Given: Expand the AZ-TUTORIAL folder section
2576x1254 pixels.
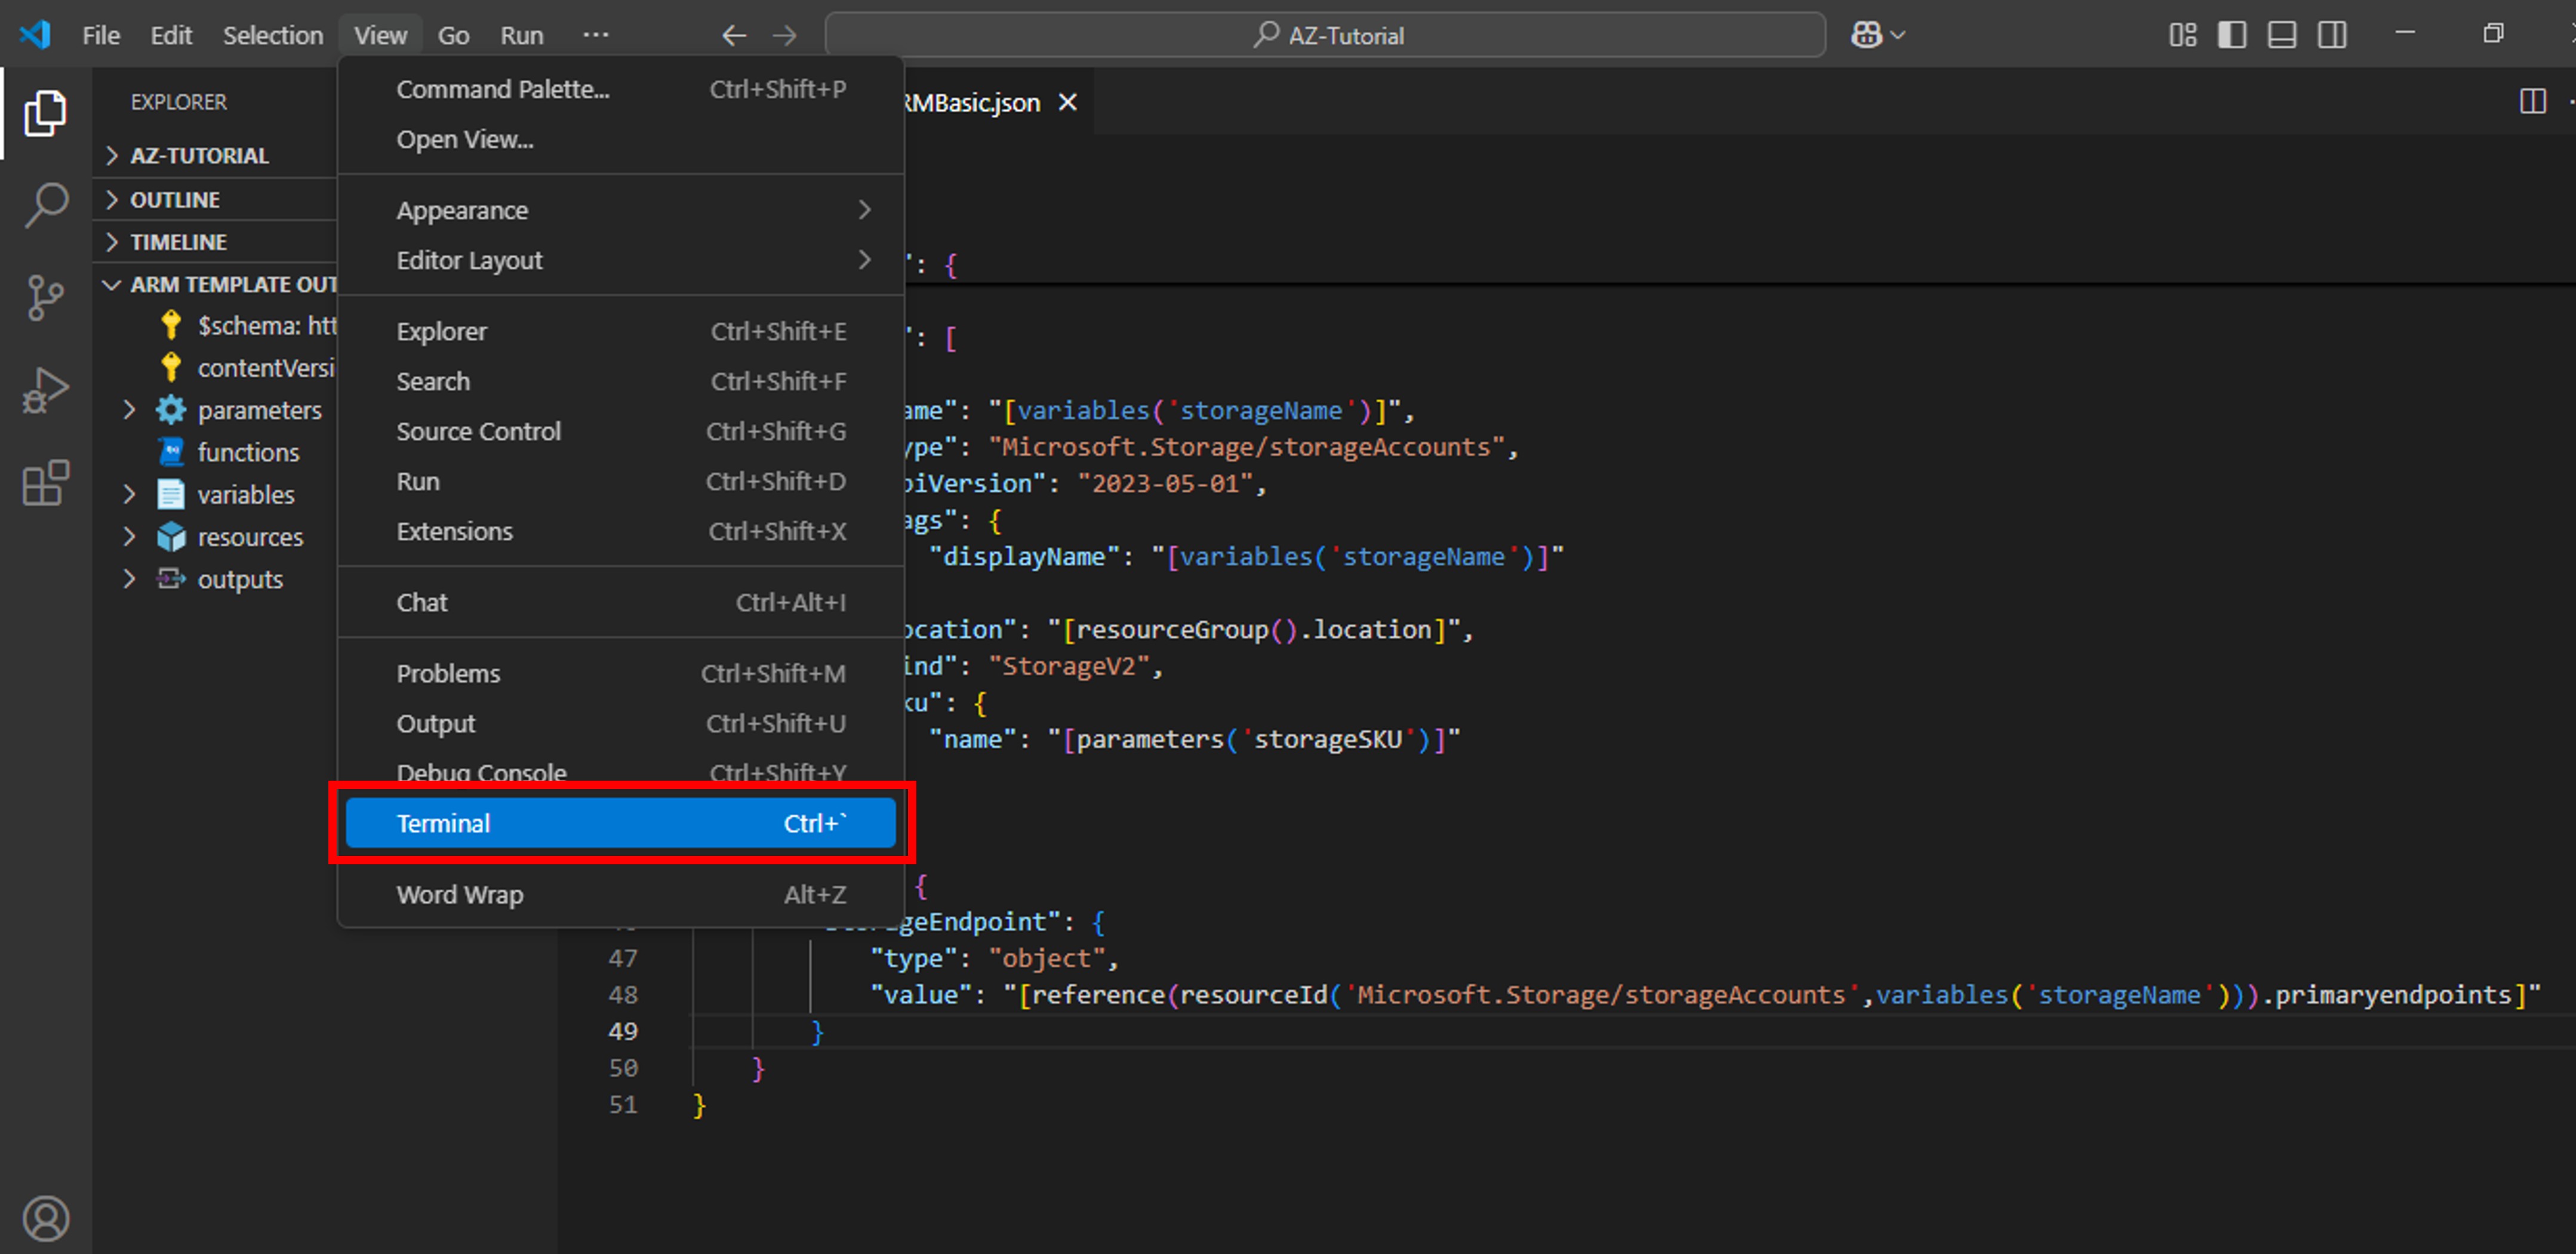Looking at the screenshot, I should pos(199,155).
